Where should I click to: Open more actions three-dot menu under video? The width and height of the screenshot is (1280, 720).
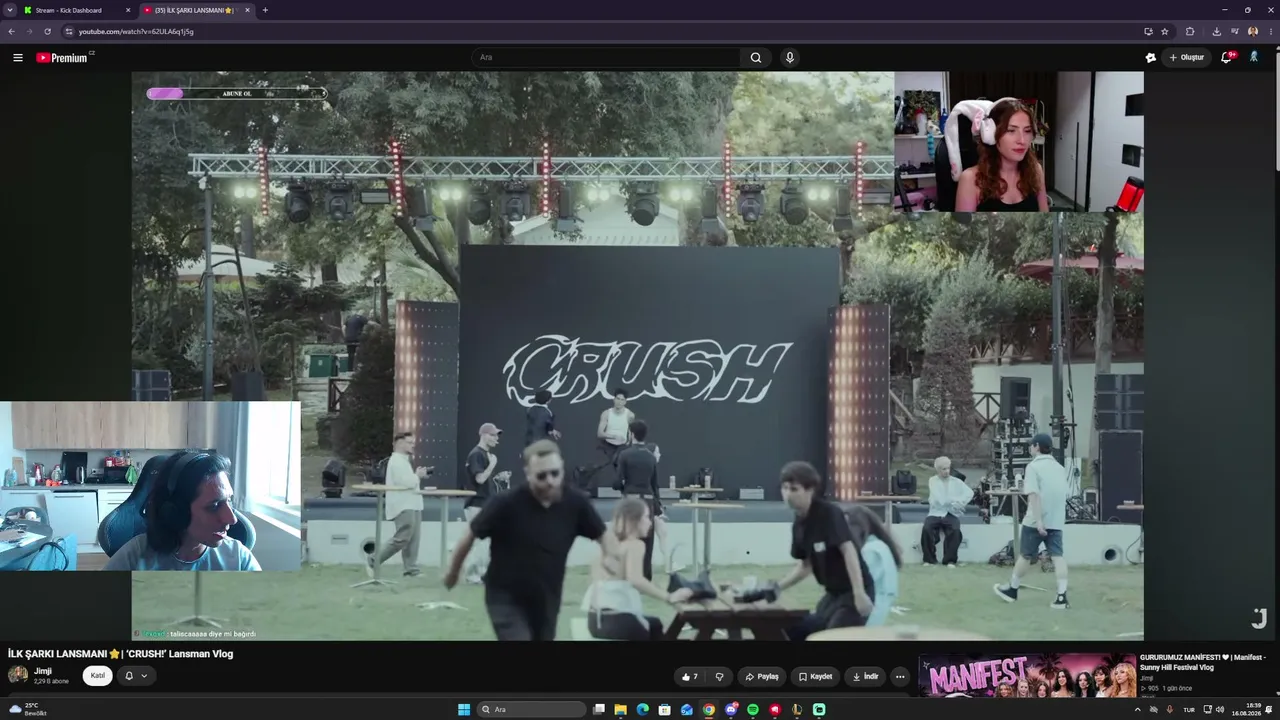point(900,677)
